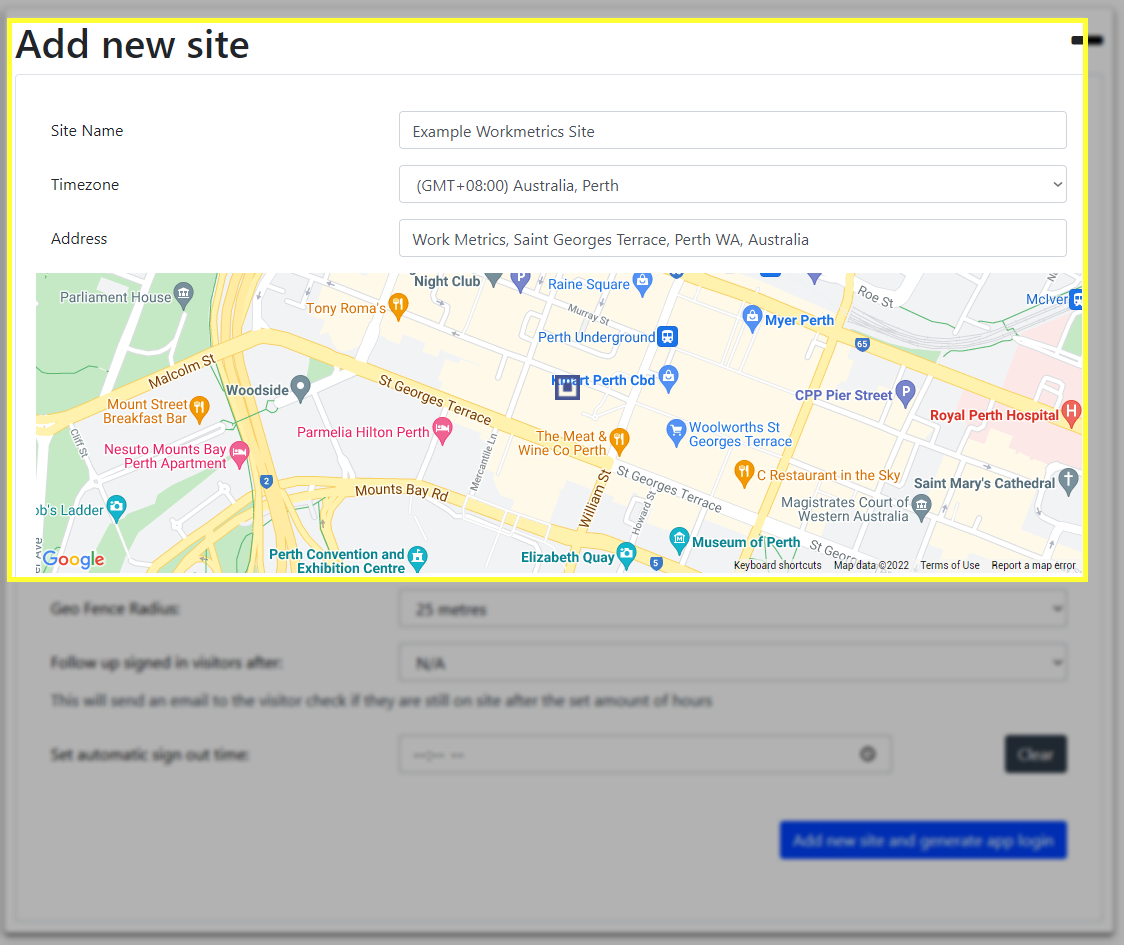The image size is (1124, 945).
Task: Open the Geo Fence Radius dropdown
Action: pos(732,609)
